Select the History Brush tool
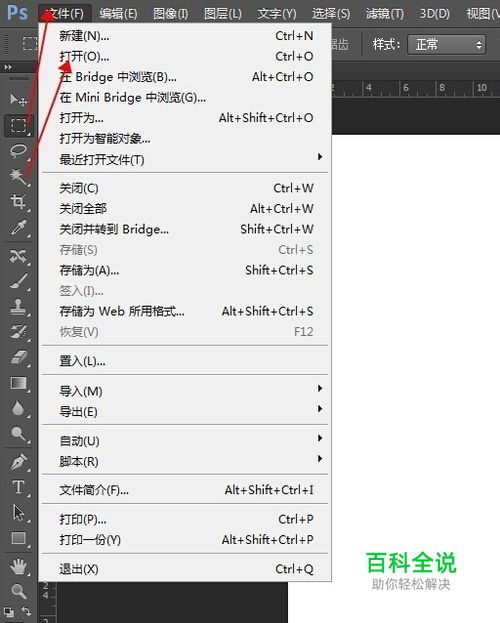 [x=18, y=332]
